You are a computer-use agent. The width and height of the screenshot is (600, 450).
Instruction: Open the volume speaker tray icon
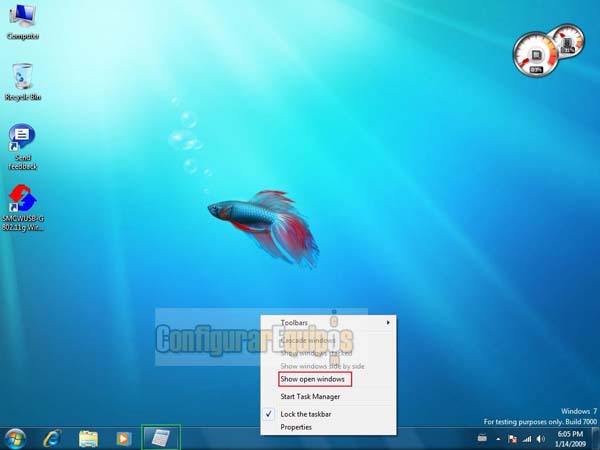(x=541, y=439)
